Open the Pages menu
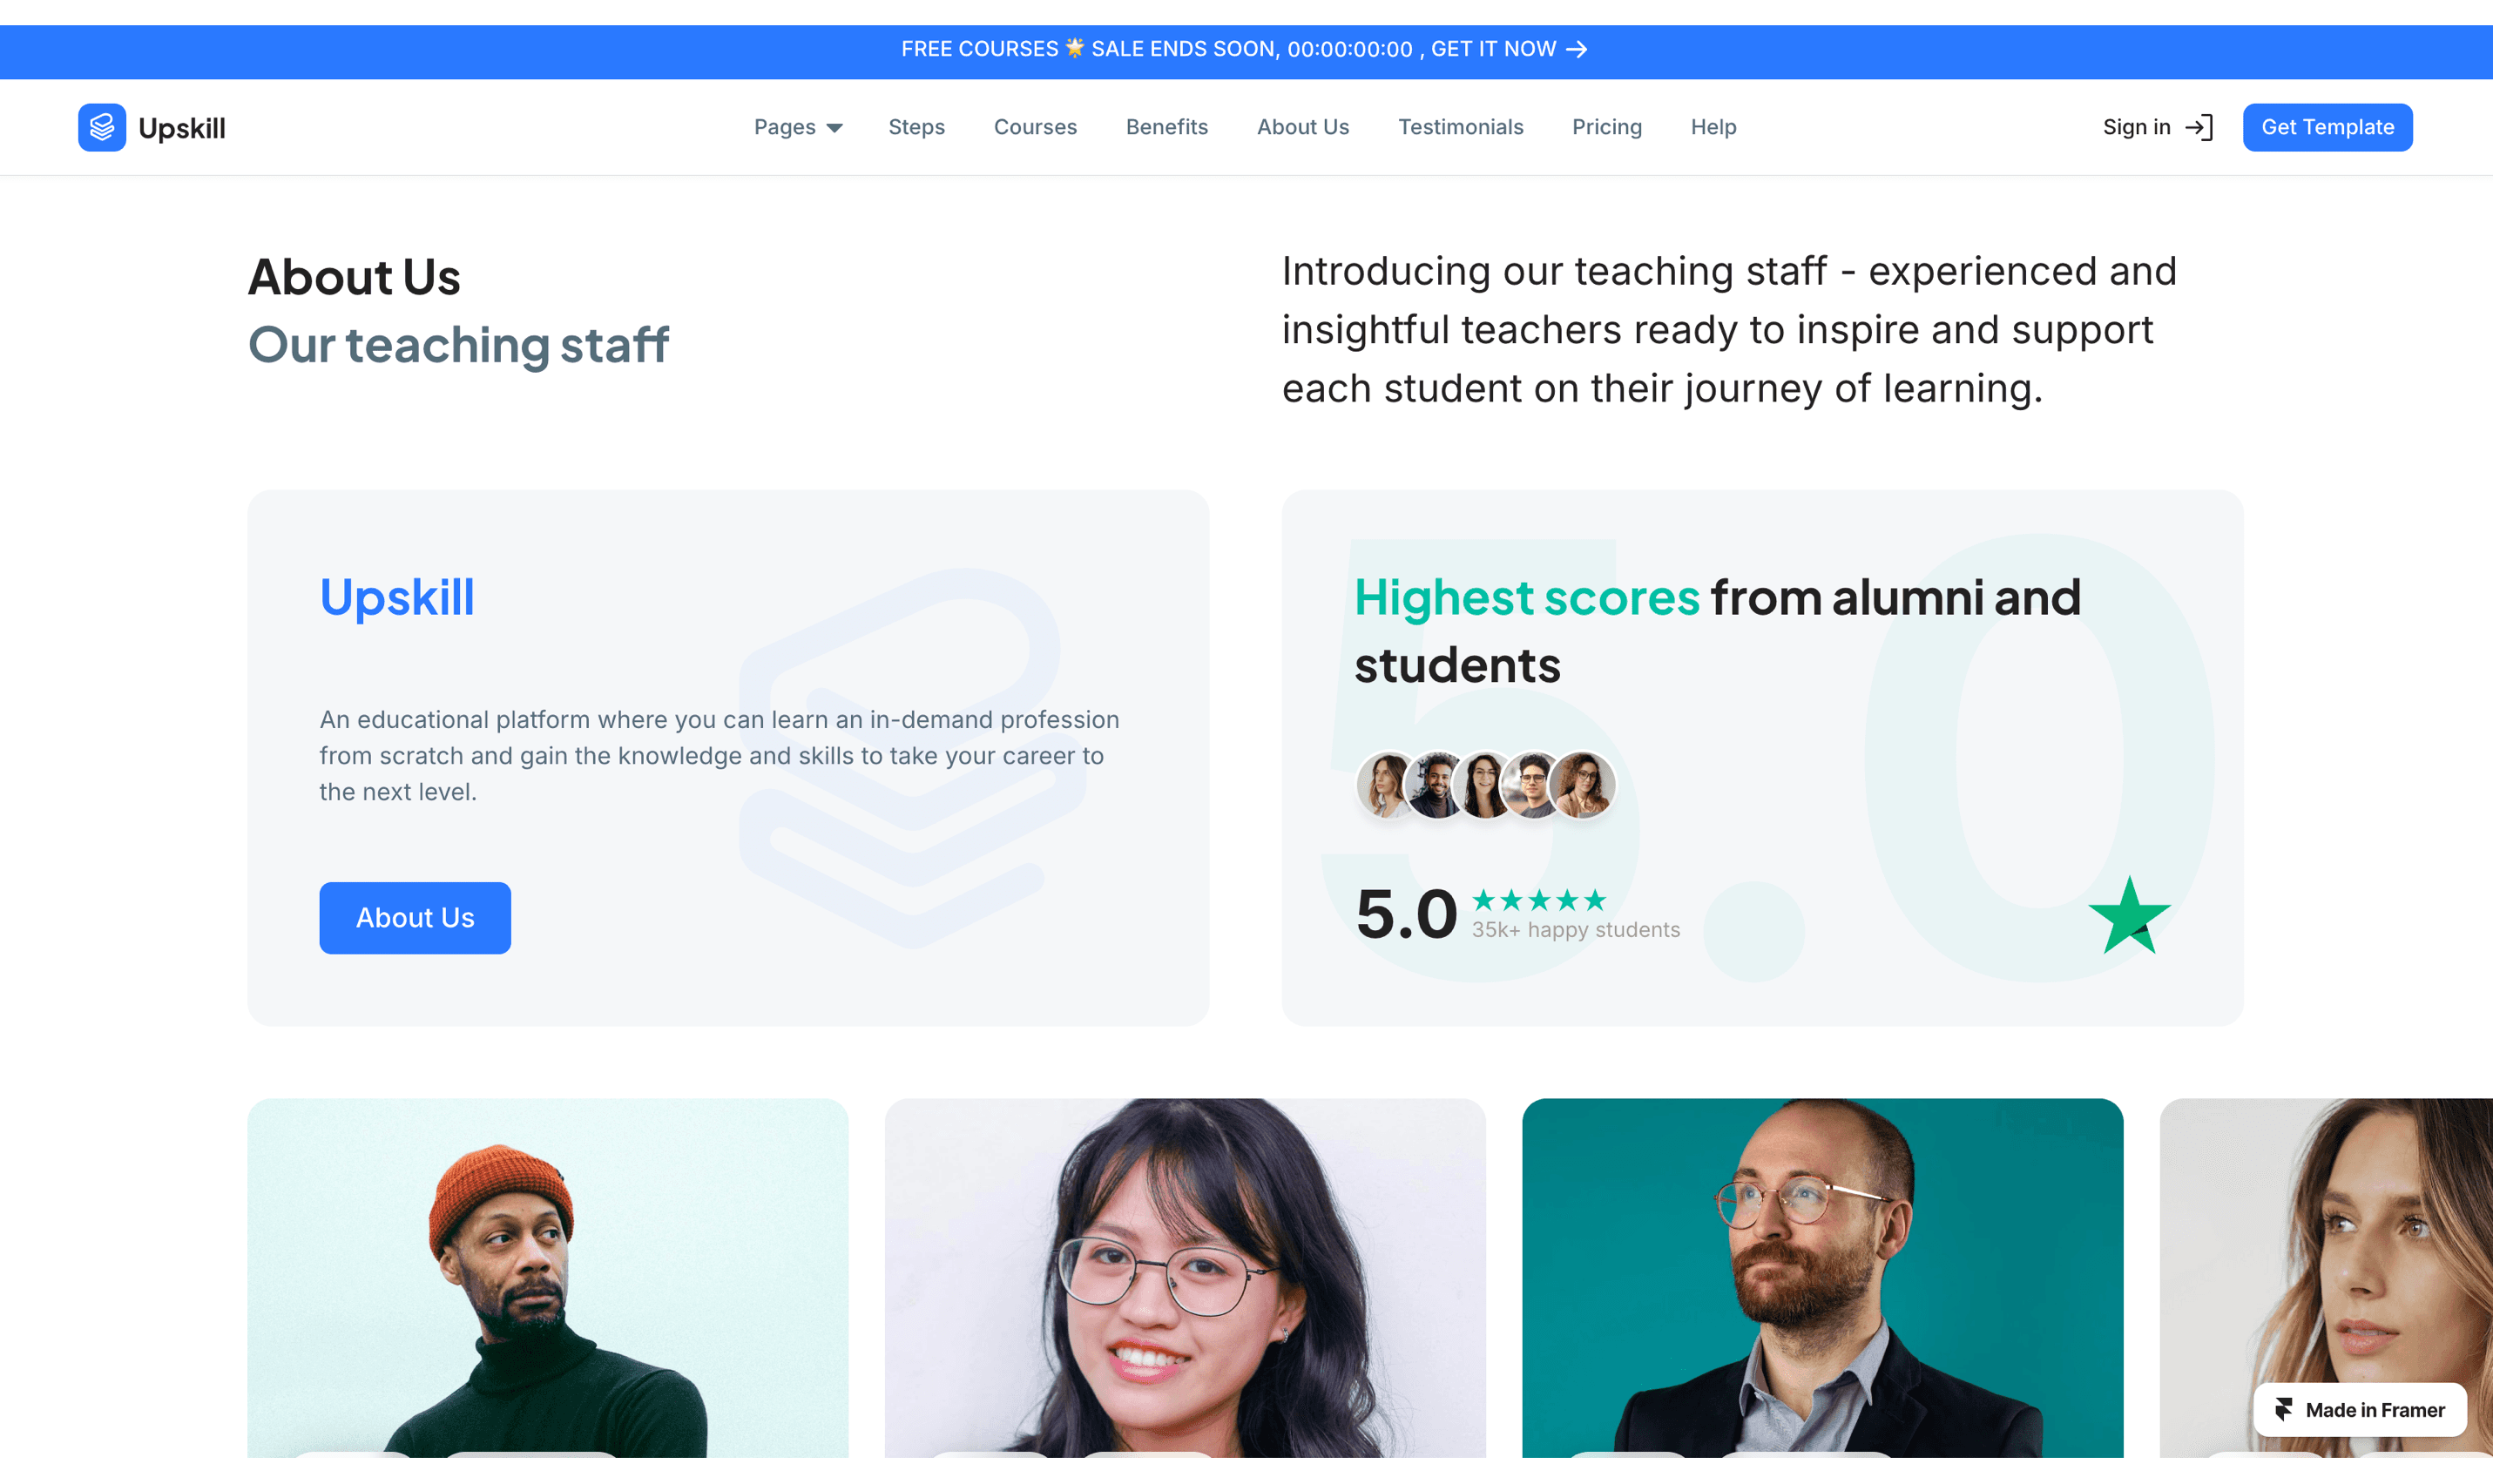 point(798,127)
